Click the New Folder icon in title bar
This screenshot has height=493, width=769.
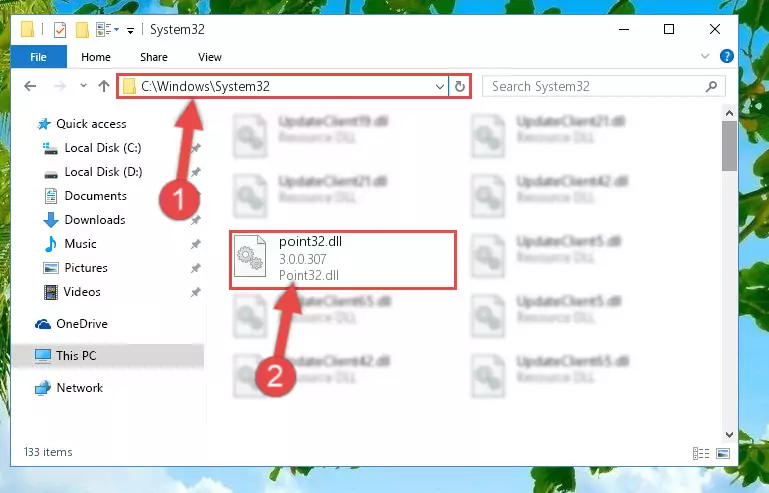click(x=82, y=30)
